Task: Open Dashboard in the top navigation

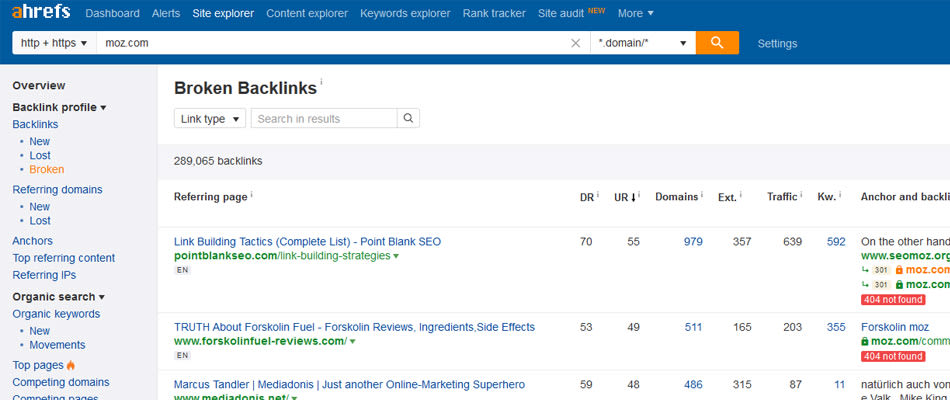Action: (113, 13)
